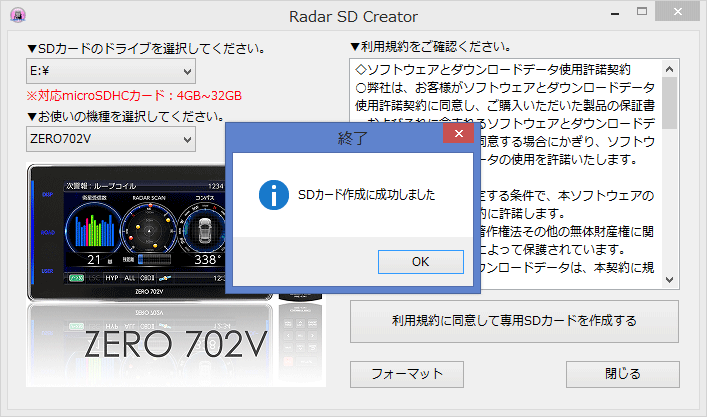Click the Radar SD Creator app icon
Screen dimensions: 707x417
tap(18, 16)
